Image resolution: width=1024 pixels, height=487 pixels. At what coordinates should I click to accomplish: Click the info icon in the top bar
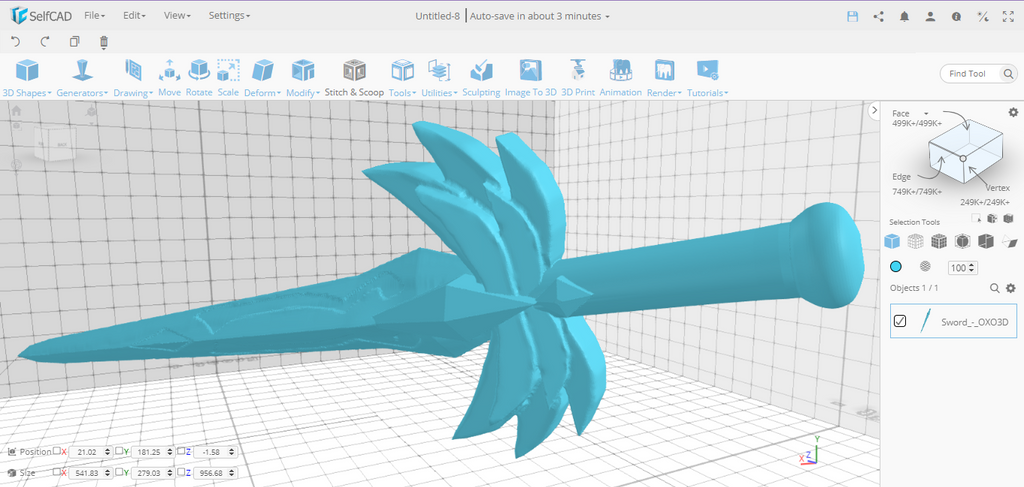[x=956, y=17]
